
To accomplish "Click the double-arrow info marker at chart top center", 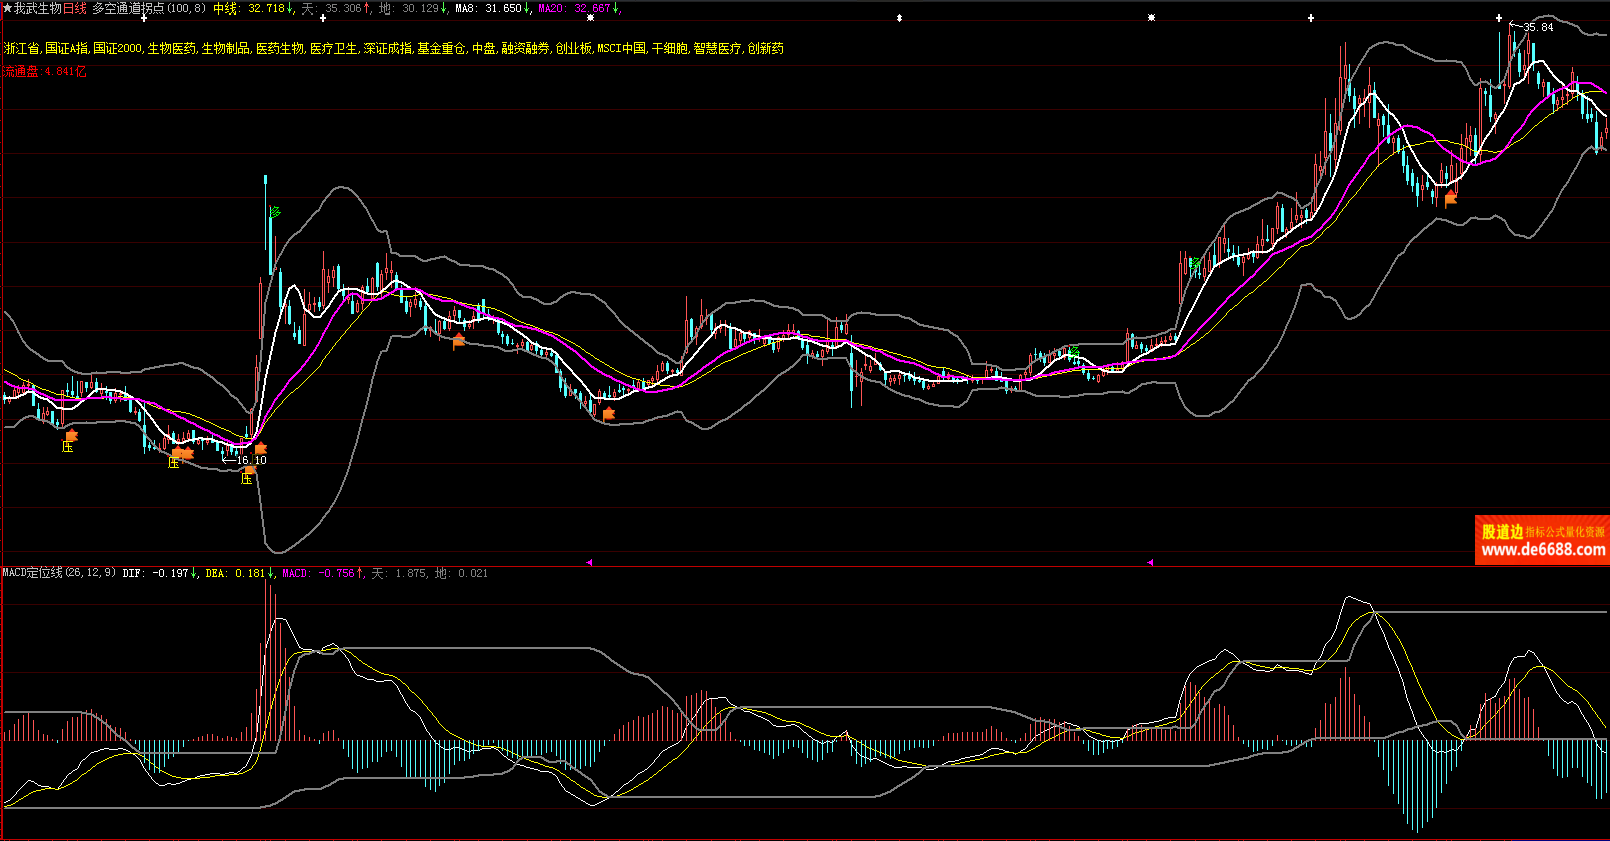I will pos(899,18).
